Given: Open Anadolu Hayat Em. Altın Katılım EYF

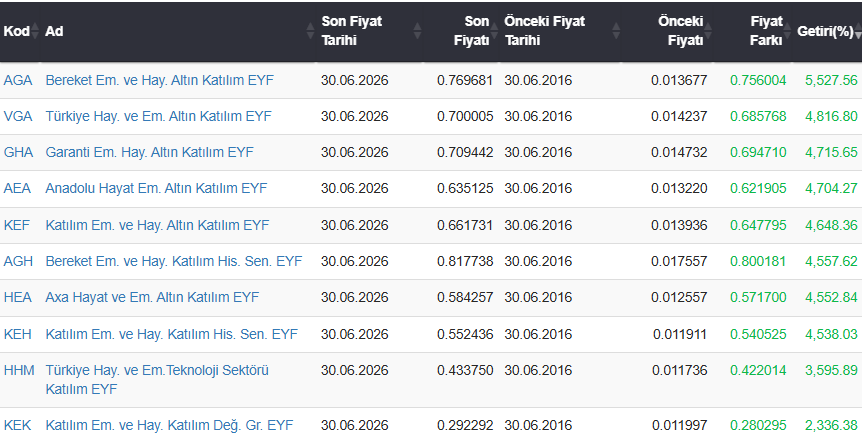Looking at the screenshot, I should (156, 189).
